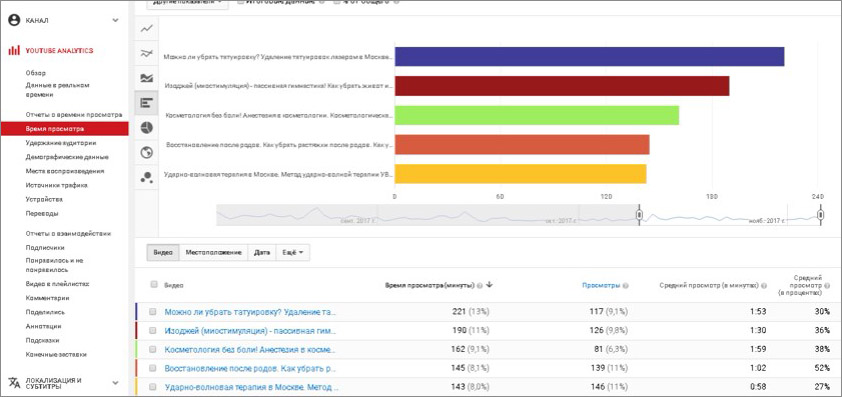842x397 pixels.
Task: Open the Ещё dropdown
Action: (x=293, y=252)
